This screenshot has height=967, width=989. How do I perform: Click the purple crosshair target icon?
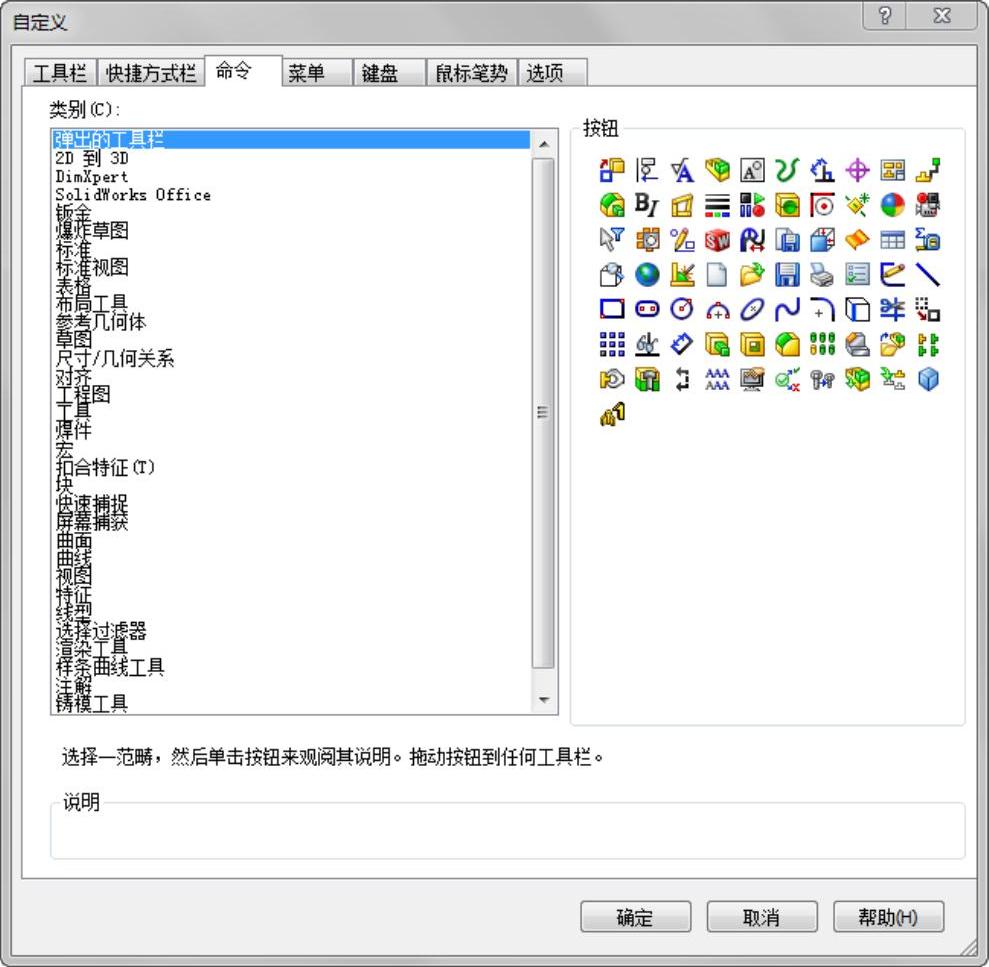pos(857,170)
